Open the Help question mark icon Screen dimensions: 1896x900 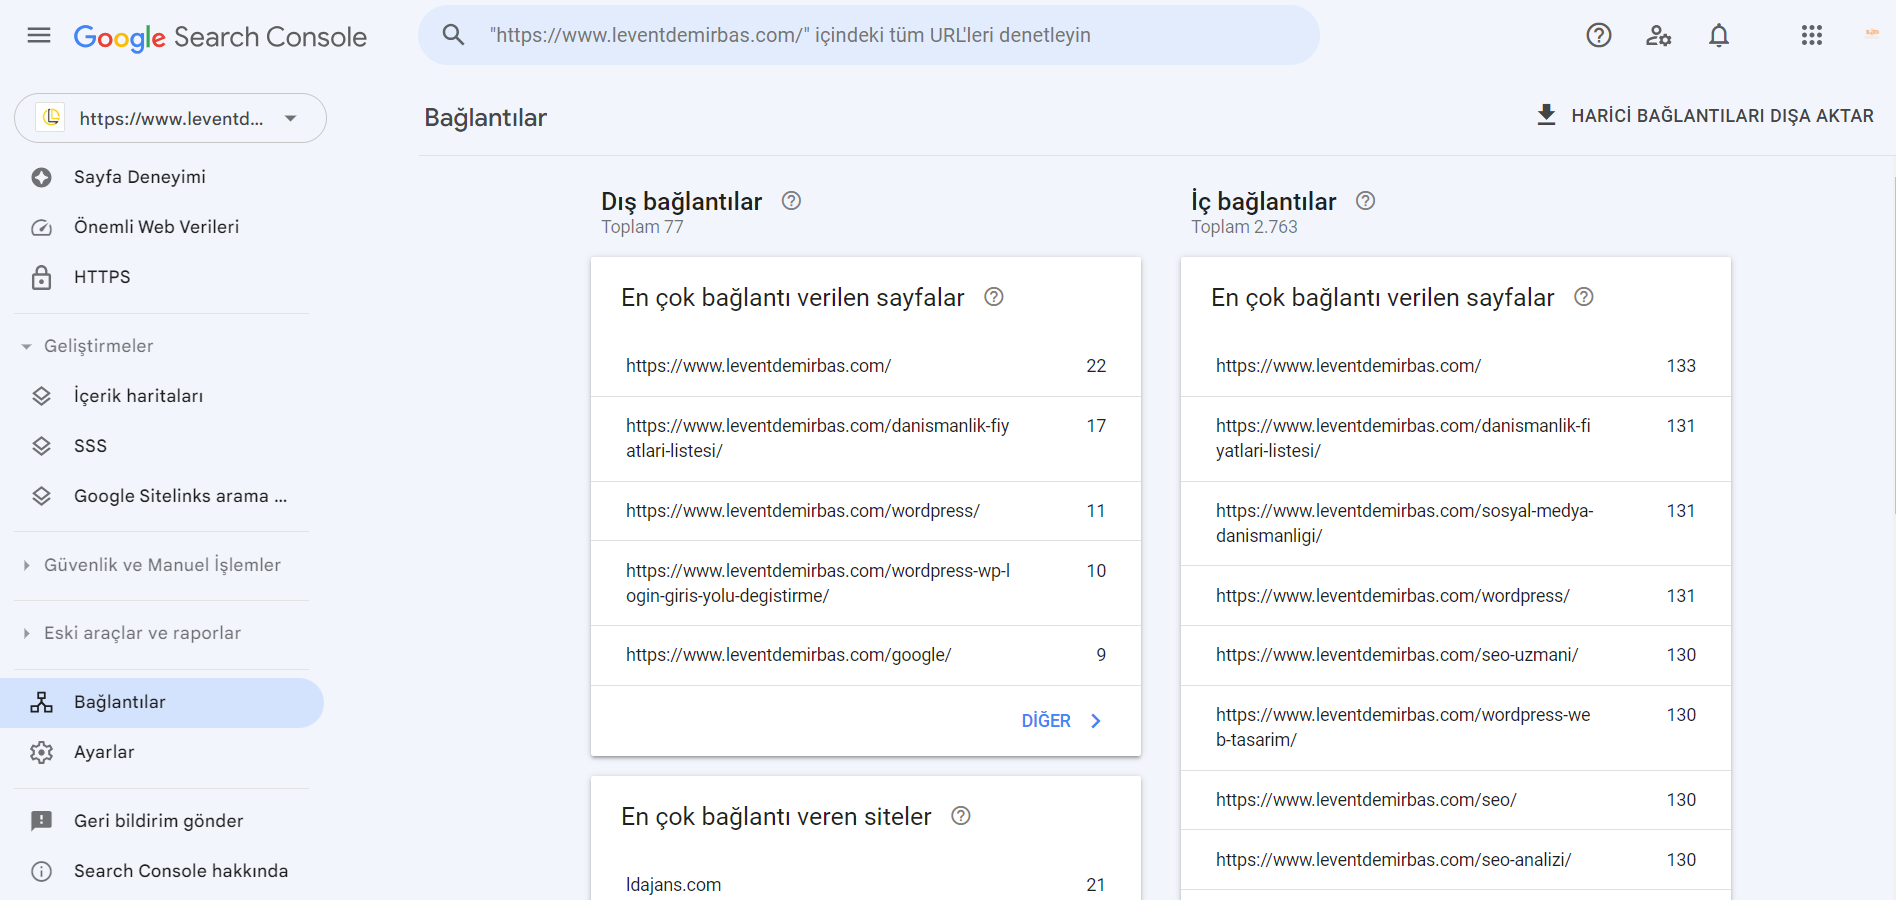click(x=1599, y=36)
